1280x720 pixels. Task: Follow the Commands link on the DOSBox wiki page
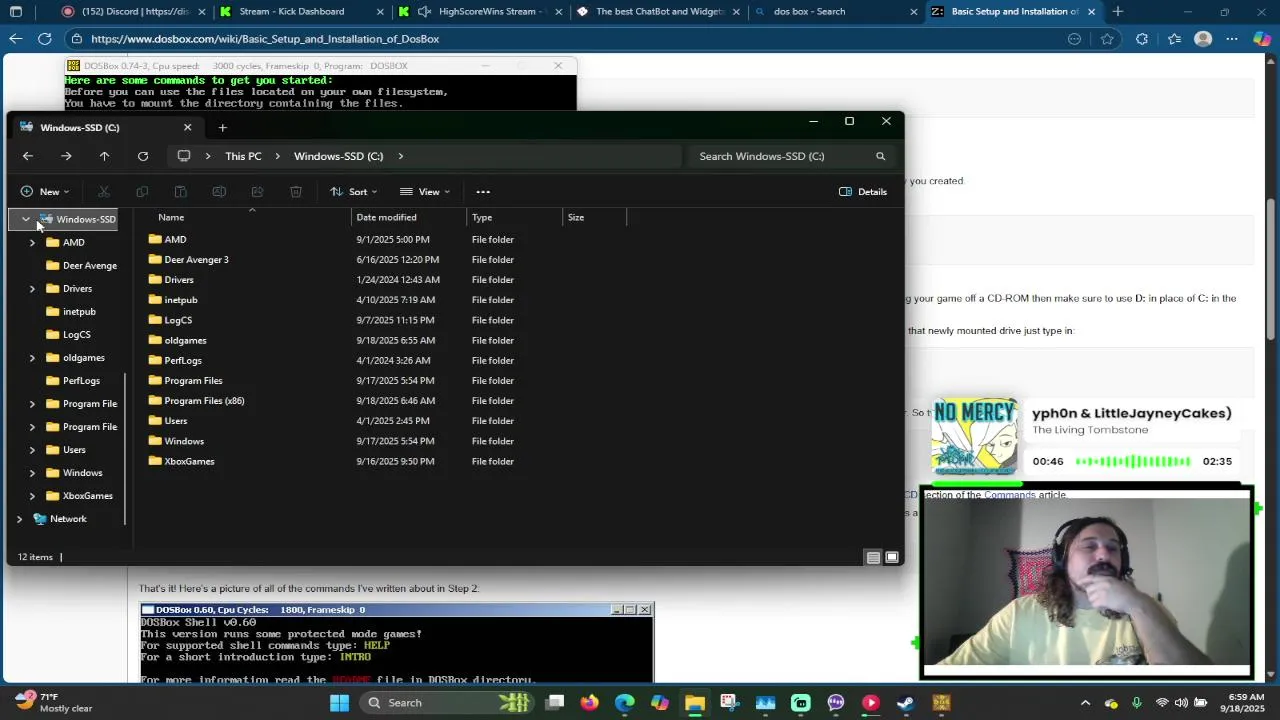click(1009, 494)
